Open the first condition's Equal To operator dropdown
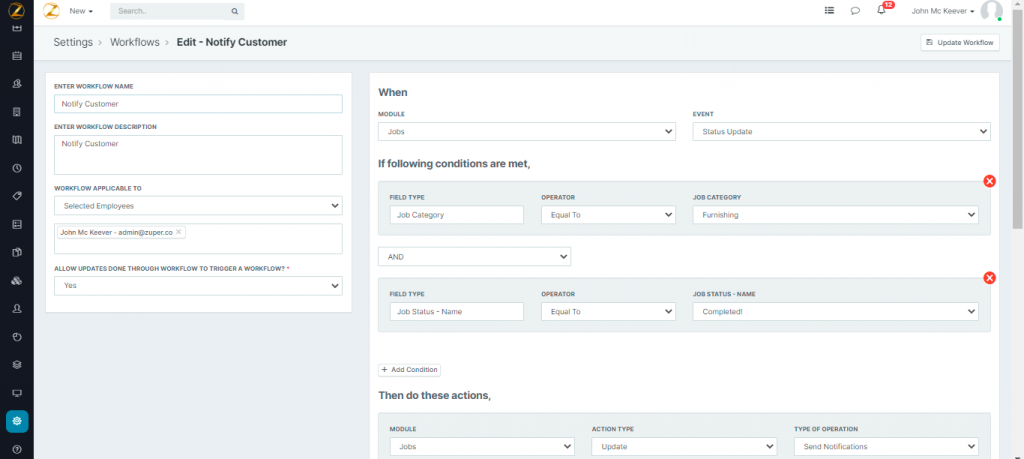The width and height of the screenshot is (1024, 459). coord(608,215)
